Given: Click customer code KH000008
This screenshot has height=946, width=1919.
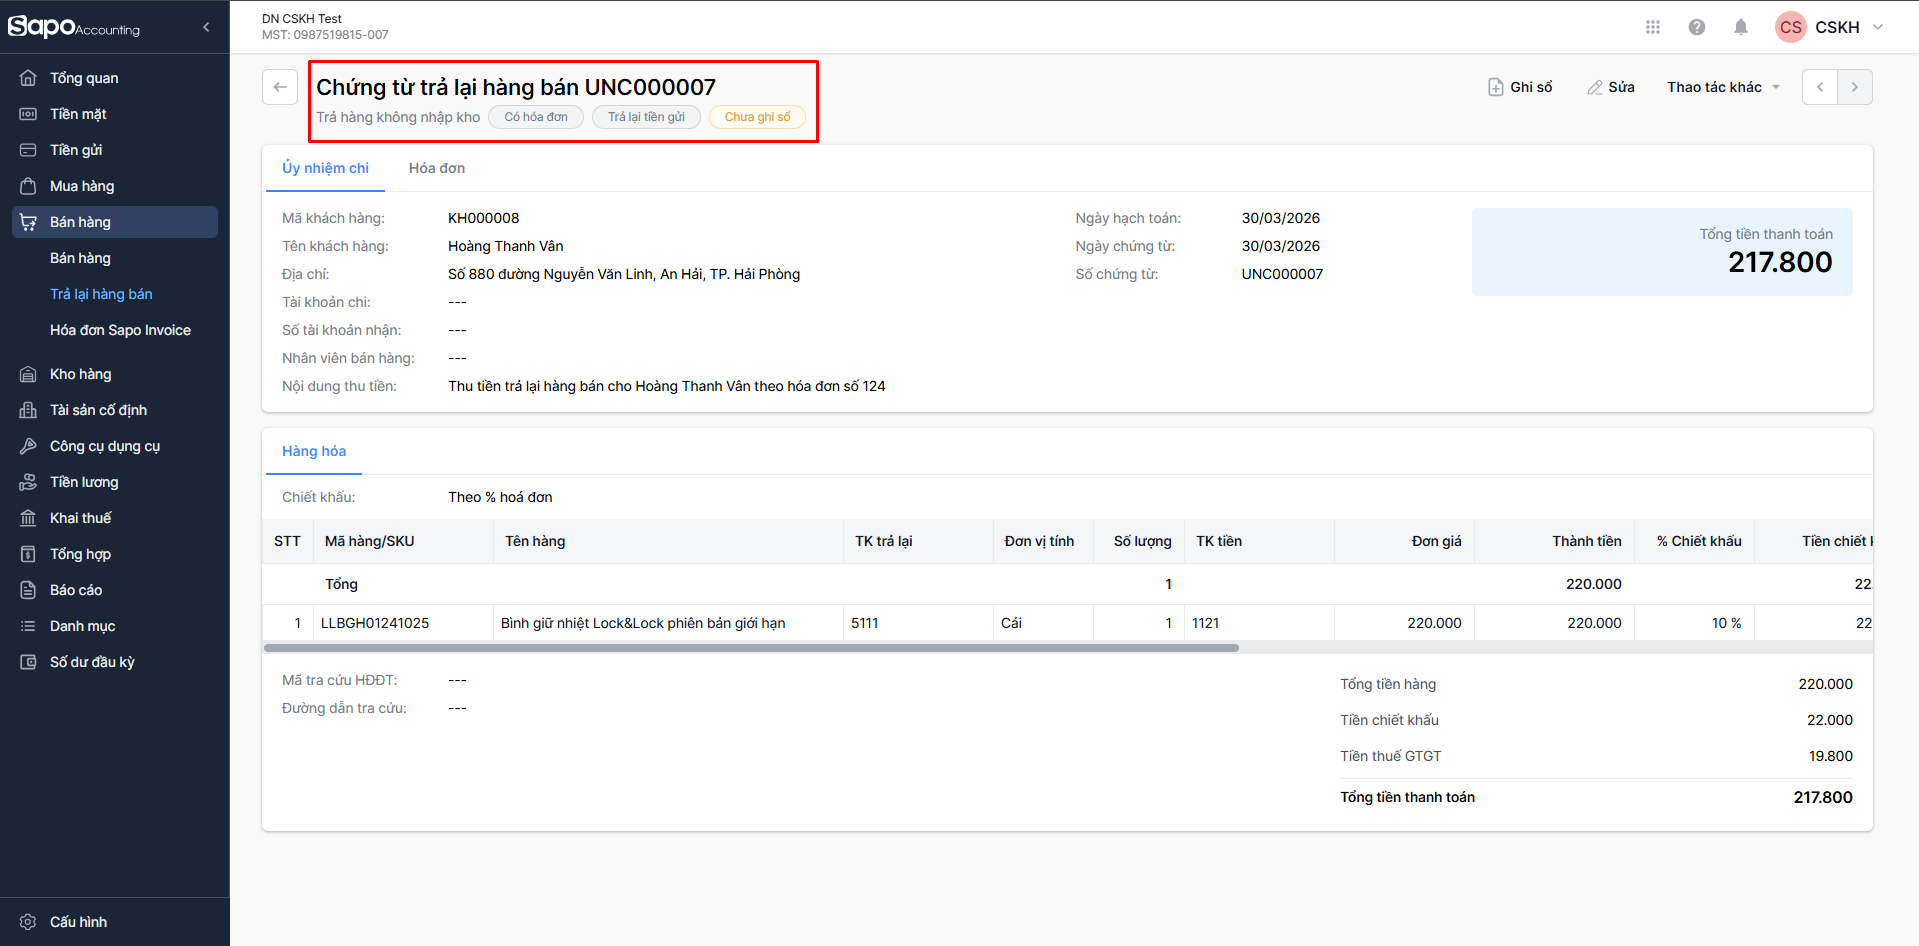Looking at the screenshot, I should [x=484, y=218].
